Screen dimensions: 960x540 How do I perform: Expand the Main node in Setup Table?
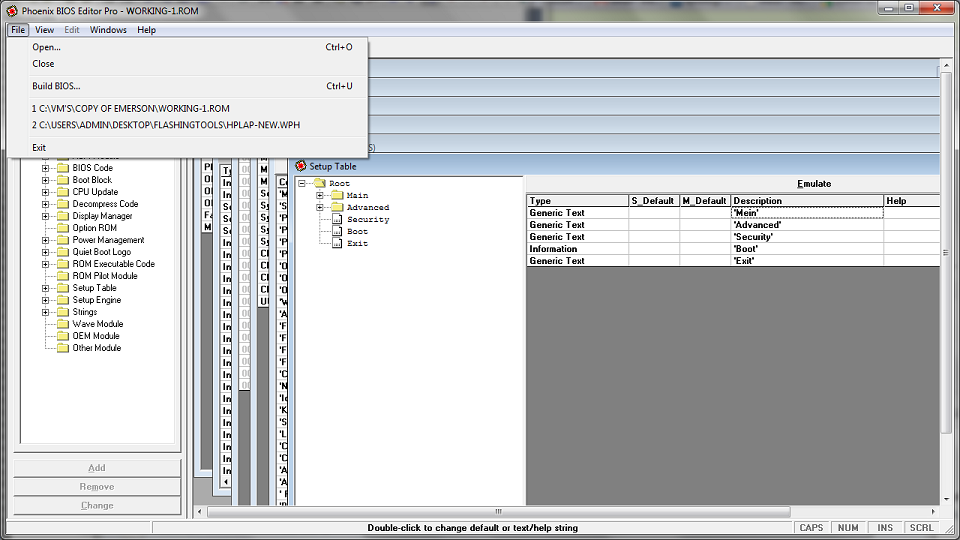coord(320,196)
